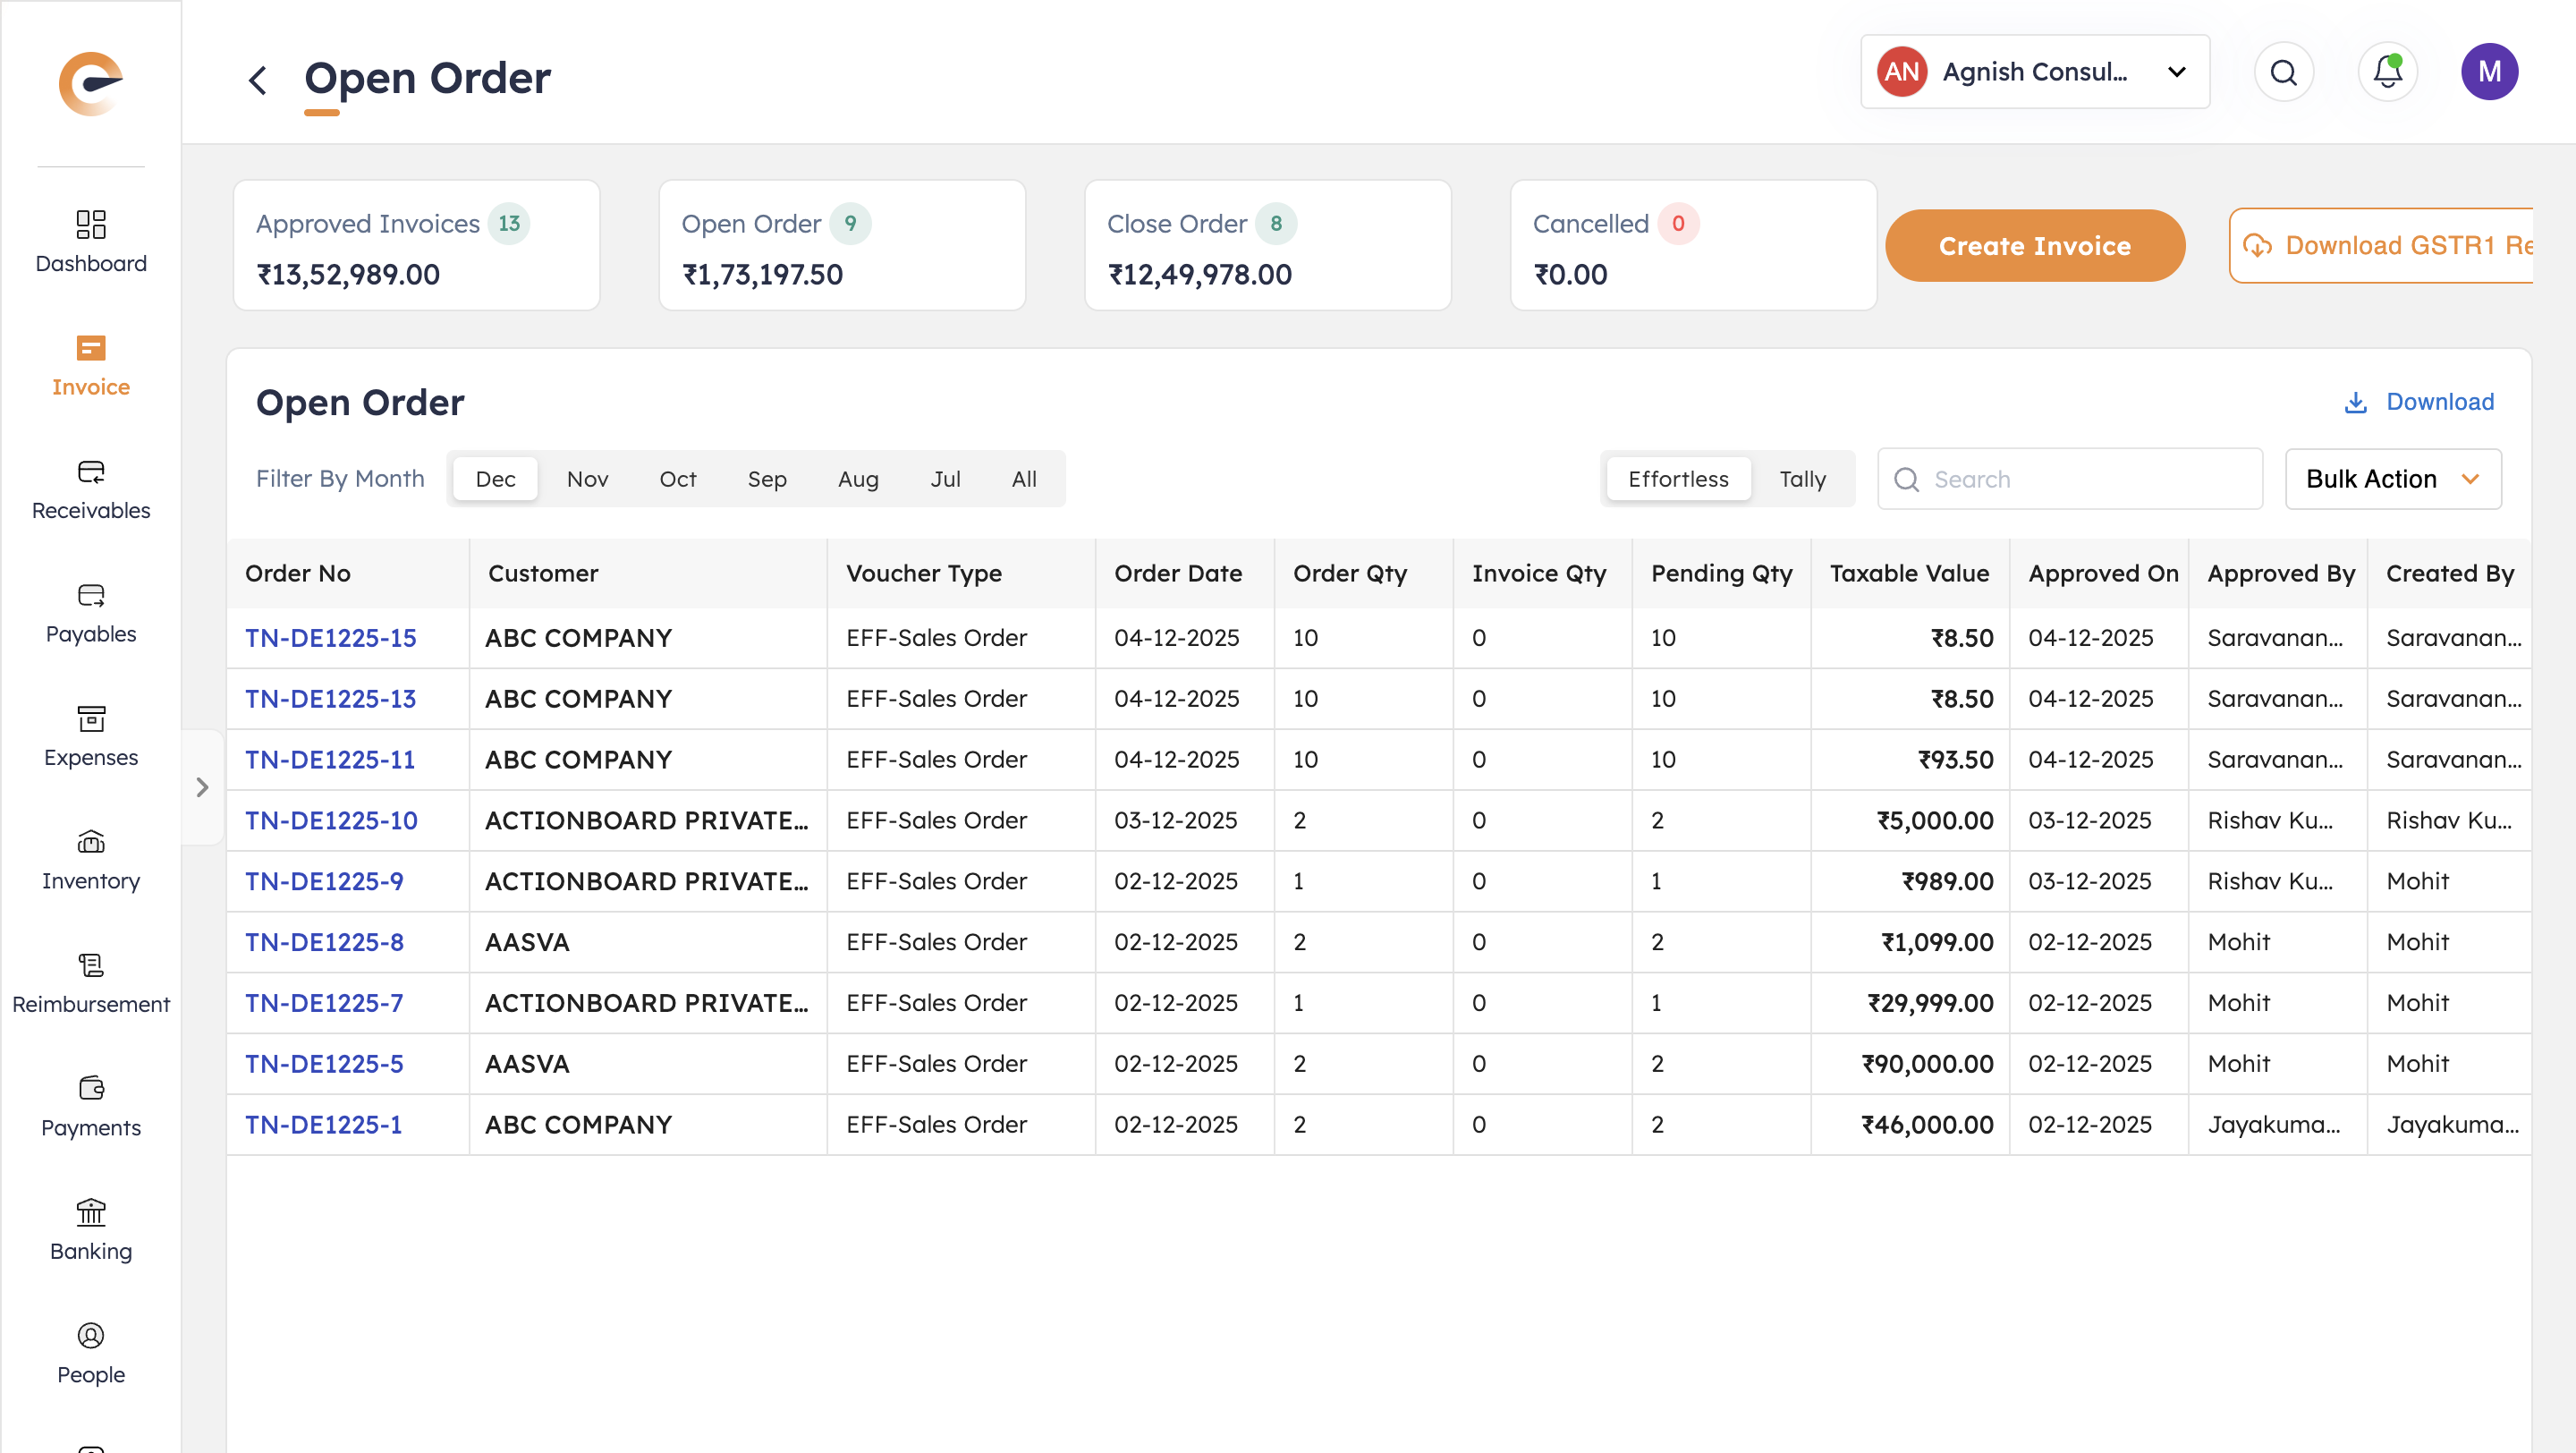The image size is (2576, 1453).
Task: Open Receivables from the sidebar
Action: 90,488
